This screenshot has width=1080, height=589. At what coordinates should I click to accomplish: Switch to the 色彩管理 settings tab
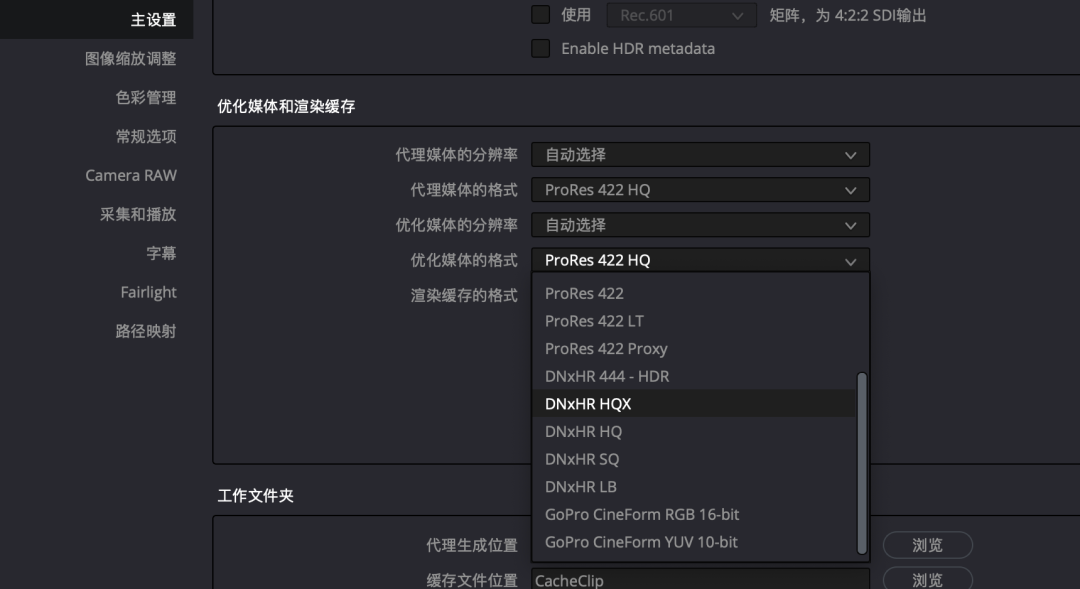(x=145, y=97)
